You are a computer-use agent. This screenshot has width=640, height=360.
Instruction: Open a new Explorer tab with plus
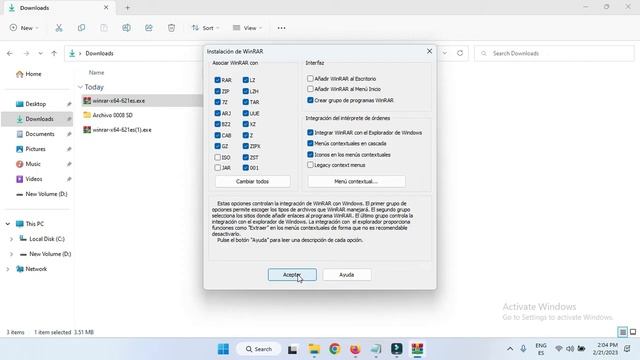click(x=127, y=7)
